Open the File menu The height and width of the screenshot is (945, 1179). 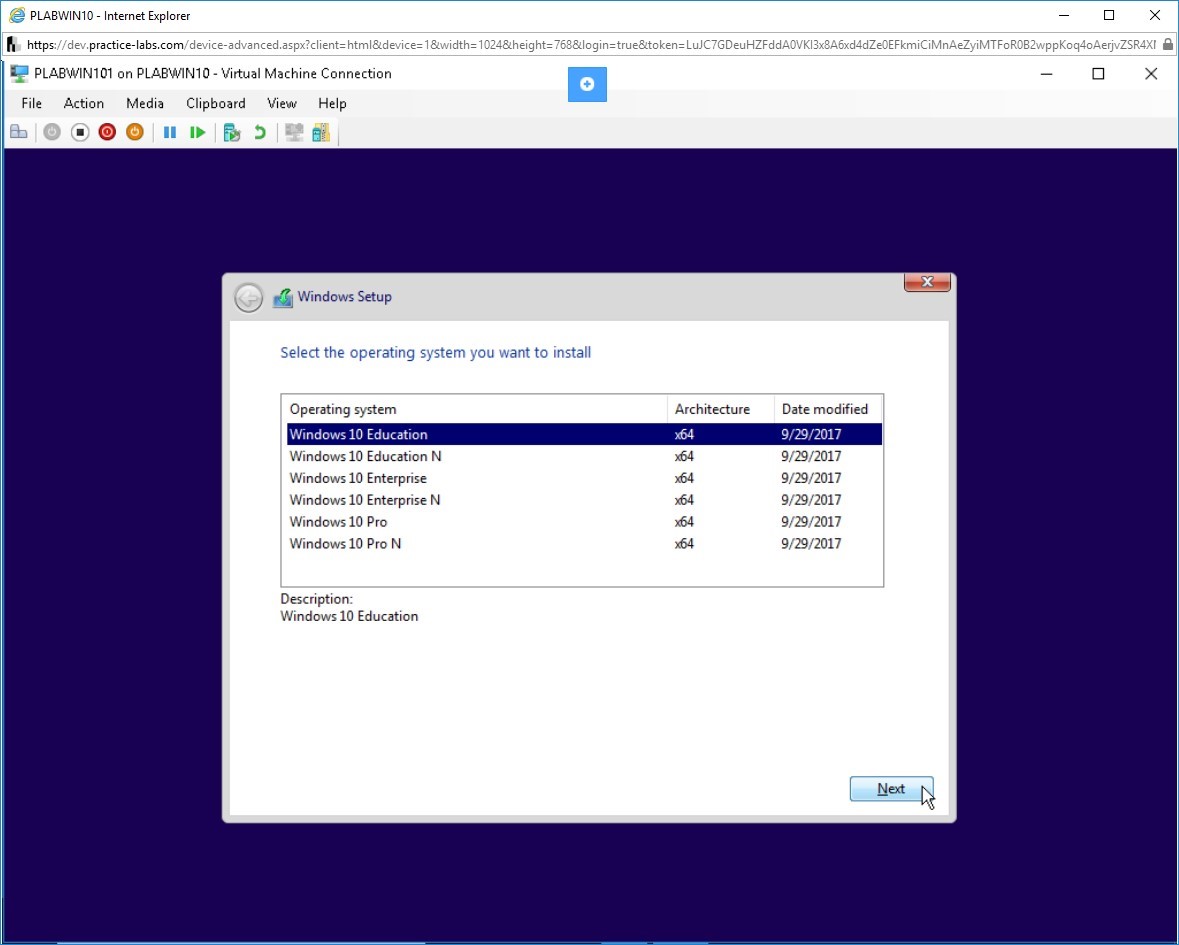point(32,104)
